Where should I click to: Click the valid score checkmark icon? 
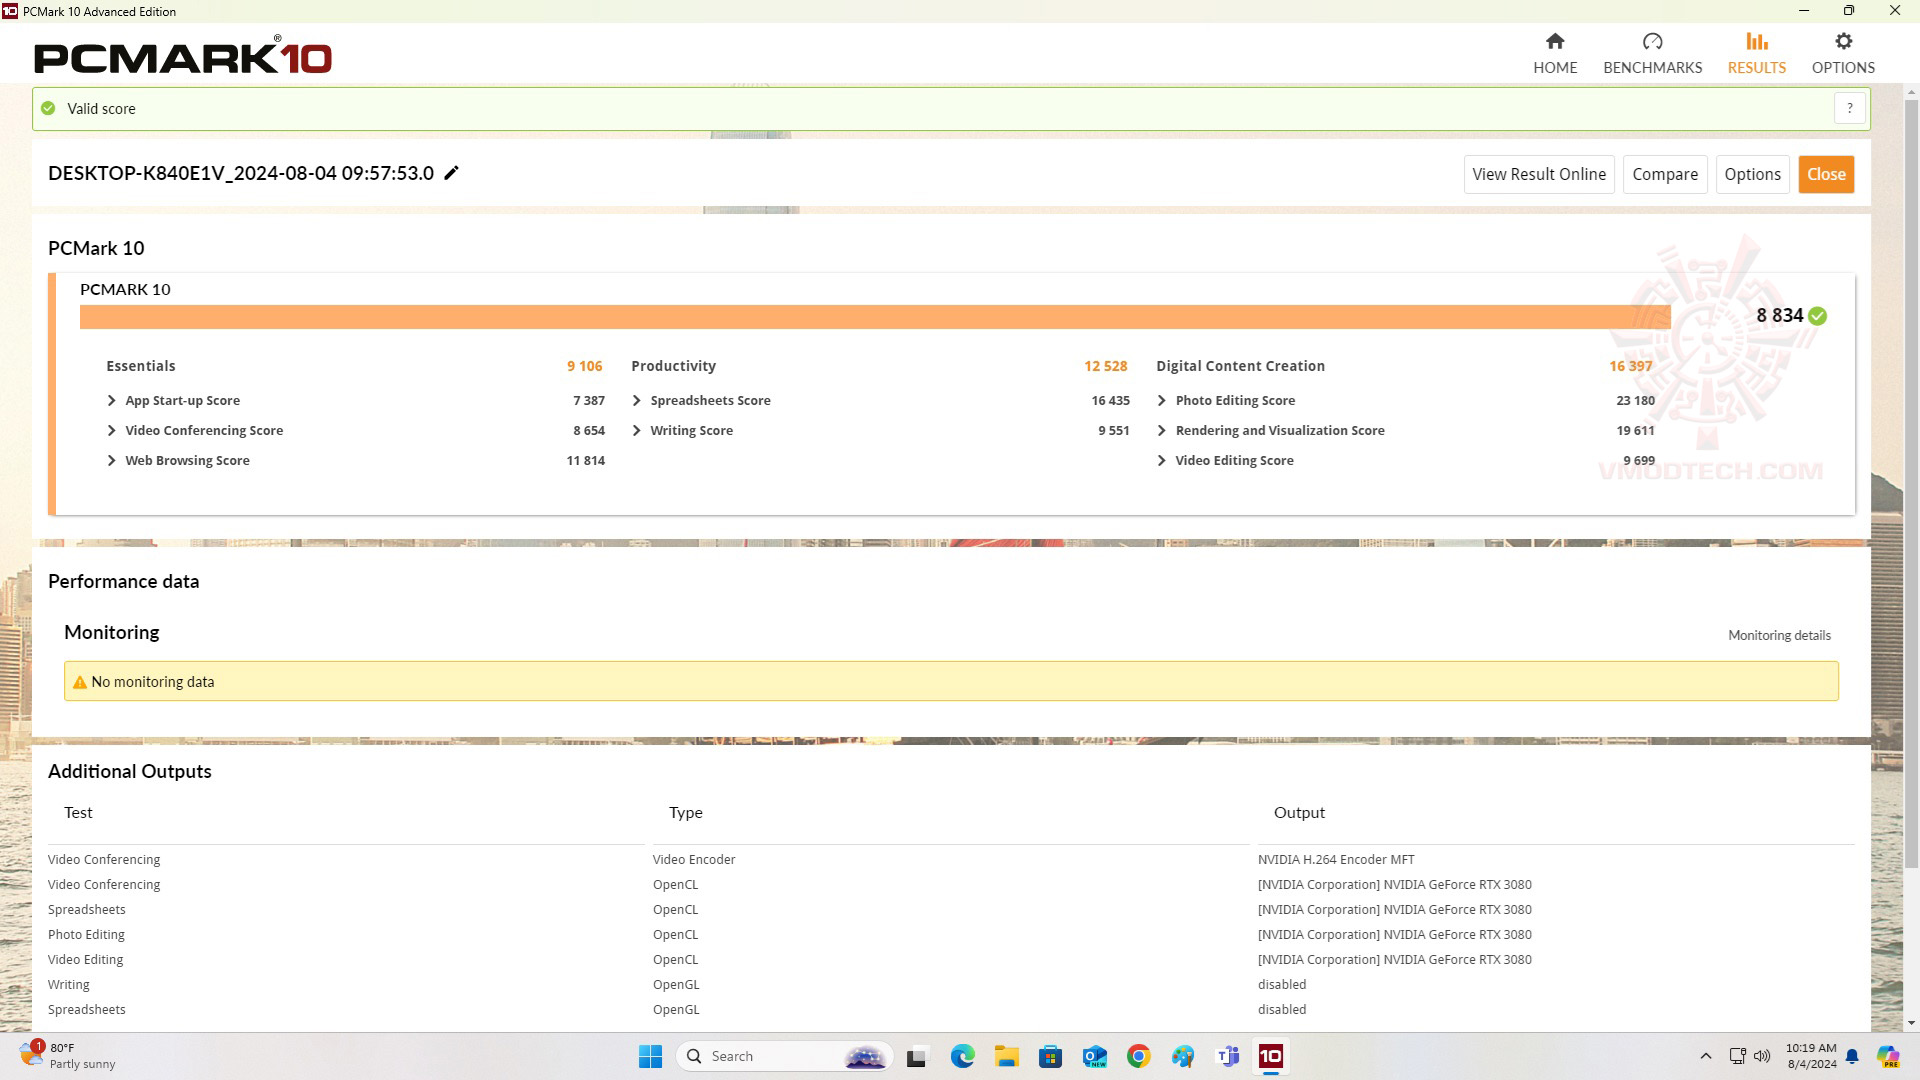pyautogui.click(x=47, y=108)
